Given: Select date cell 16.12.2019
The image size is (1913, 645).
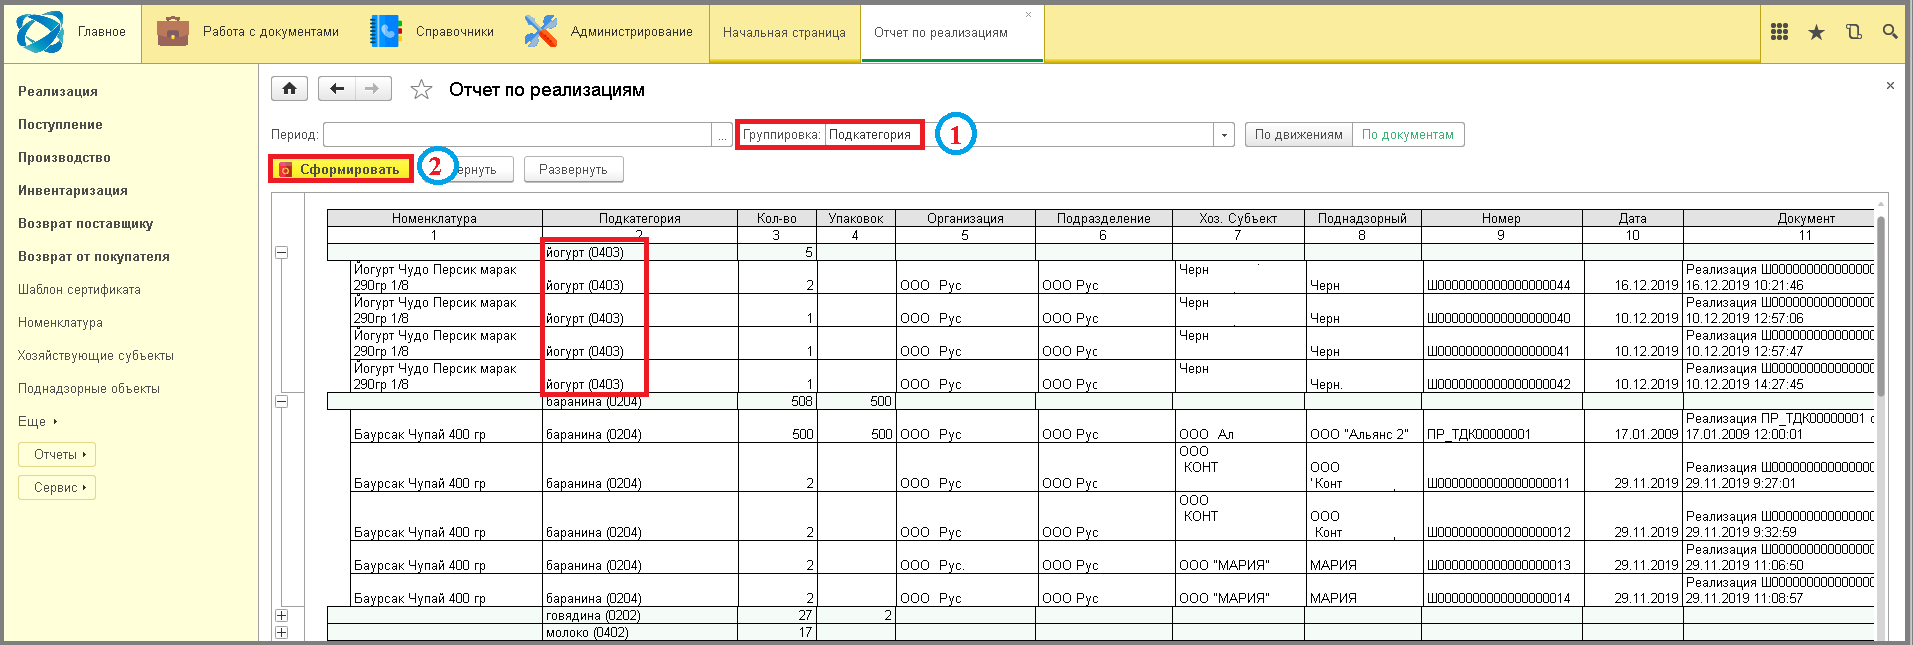Looking at the screenshot, I should pyautogui.click(x=1632, y=277).
